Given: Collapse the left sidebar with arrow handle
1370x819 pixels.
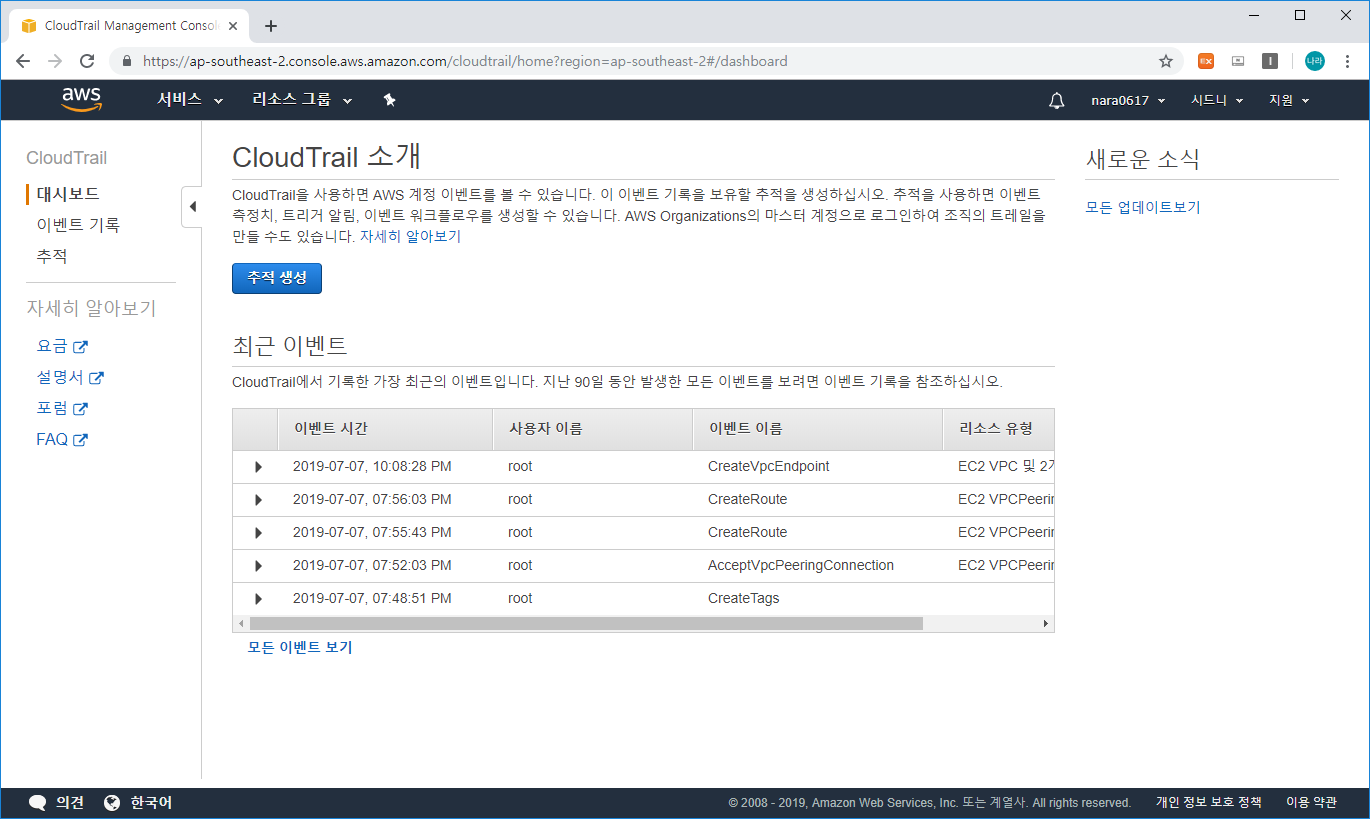Looking at the screenshot, I should coord(192,207).
